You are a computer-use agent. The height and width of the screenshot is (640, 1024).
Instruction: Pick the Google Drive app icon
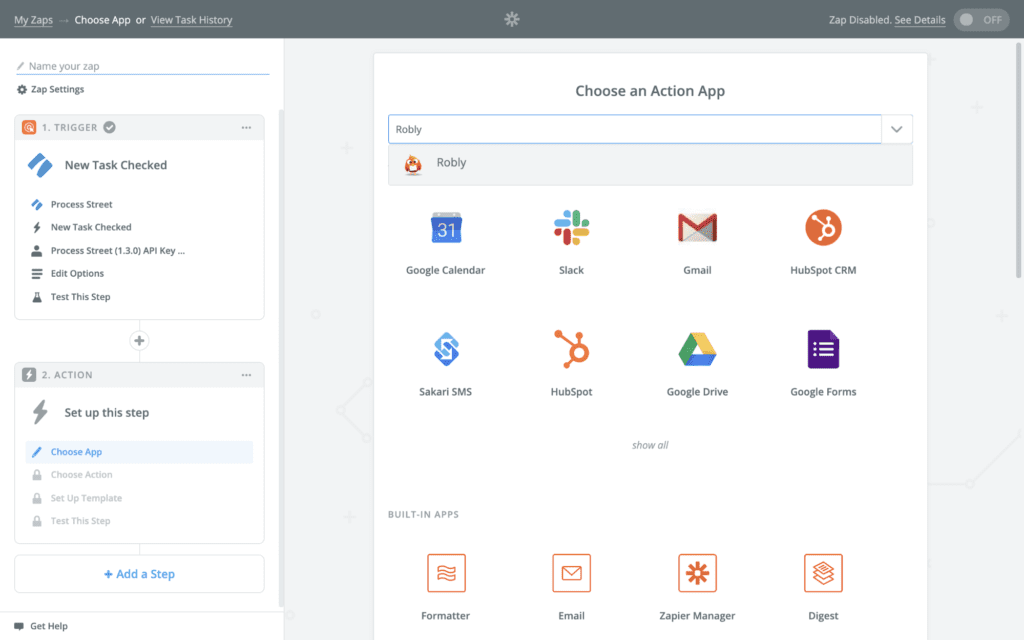click(x=697, y=349)
